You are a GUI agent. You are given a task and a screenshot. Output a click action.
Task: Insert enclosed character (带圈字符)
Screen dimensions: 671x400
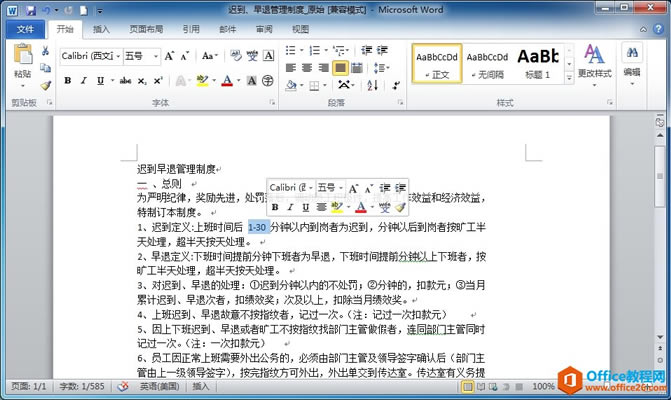point(268,80)
